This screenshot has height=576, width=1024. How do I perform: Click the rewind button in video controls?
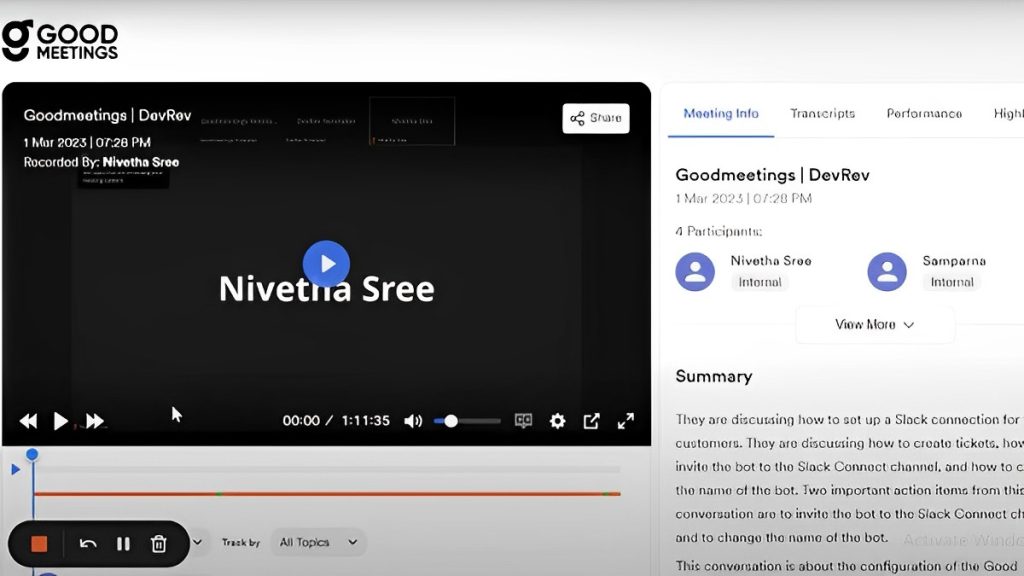(29, 421)
